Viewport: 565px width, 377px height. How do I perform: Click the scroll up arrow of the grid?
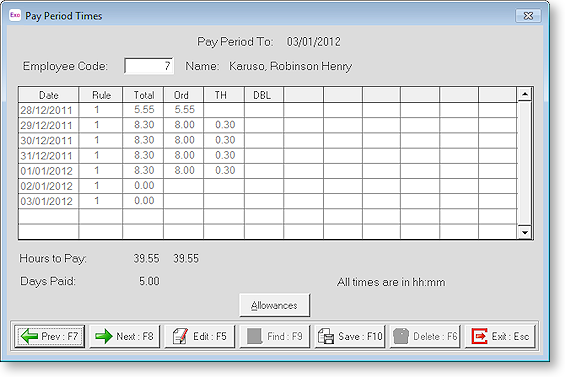(x=525, y=94)
